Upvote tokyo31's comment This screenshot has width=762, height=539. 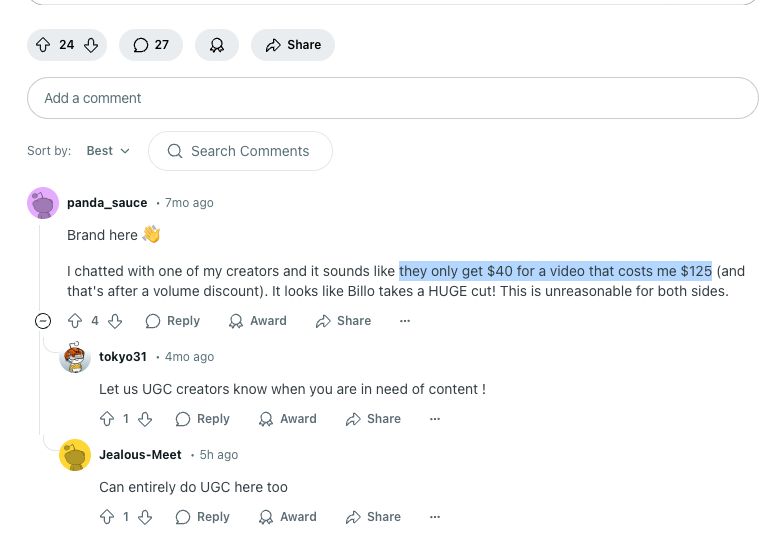pyautogui.click(x=107, y=419)
